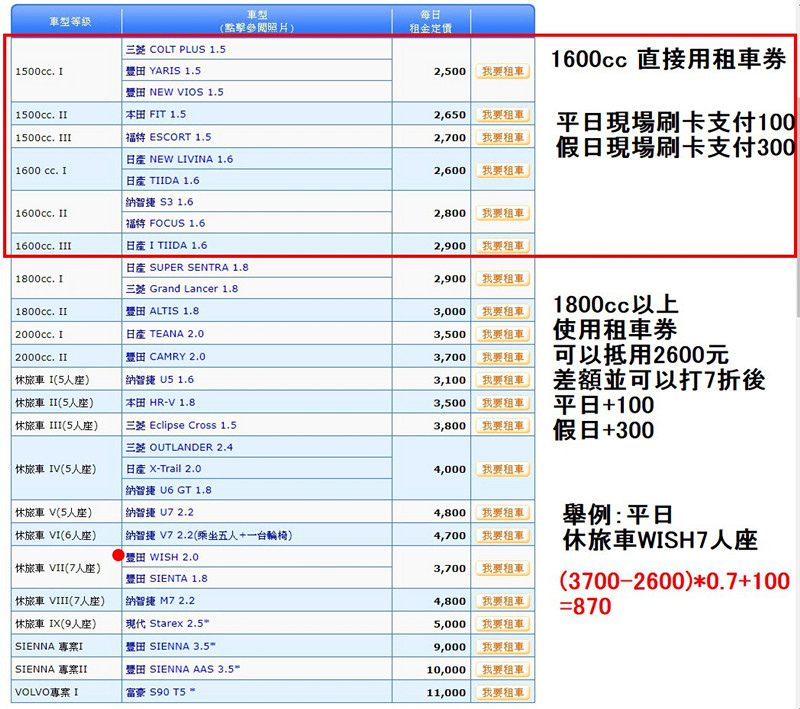Click 我要租車 for the 1600cc. II row
Viewport: 800px width, 709px height.
503,213
